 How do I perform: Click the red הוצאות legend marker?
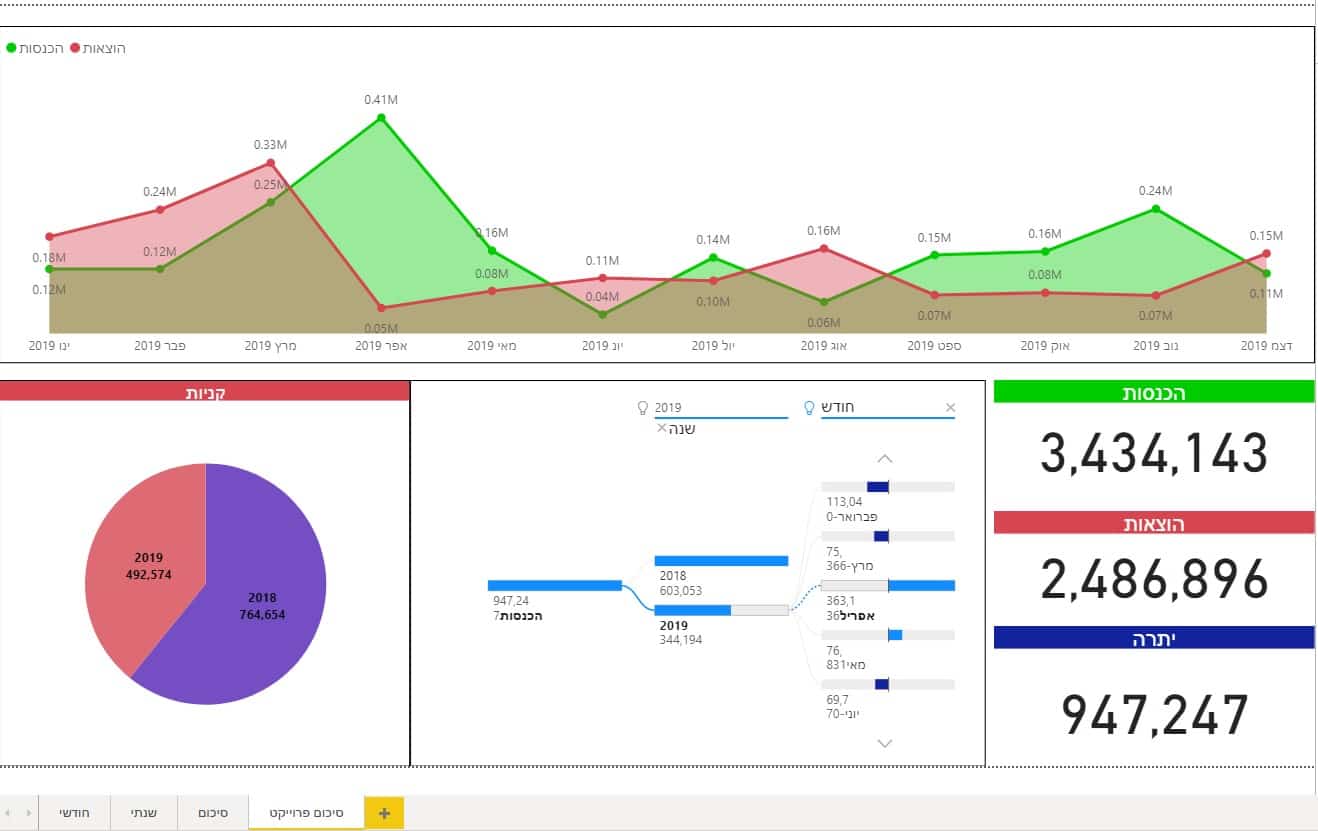[74, 48]
